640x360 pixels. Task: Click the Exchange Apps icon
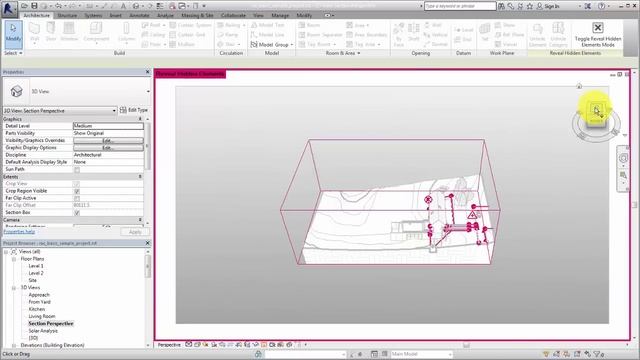tap(588, 6)
